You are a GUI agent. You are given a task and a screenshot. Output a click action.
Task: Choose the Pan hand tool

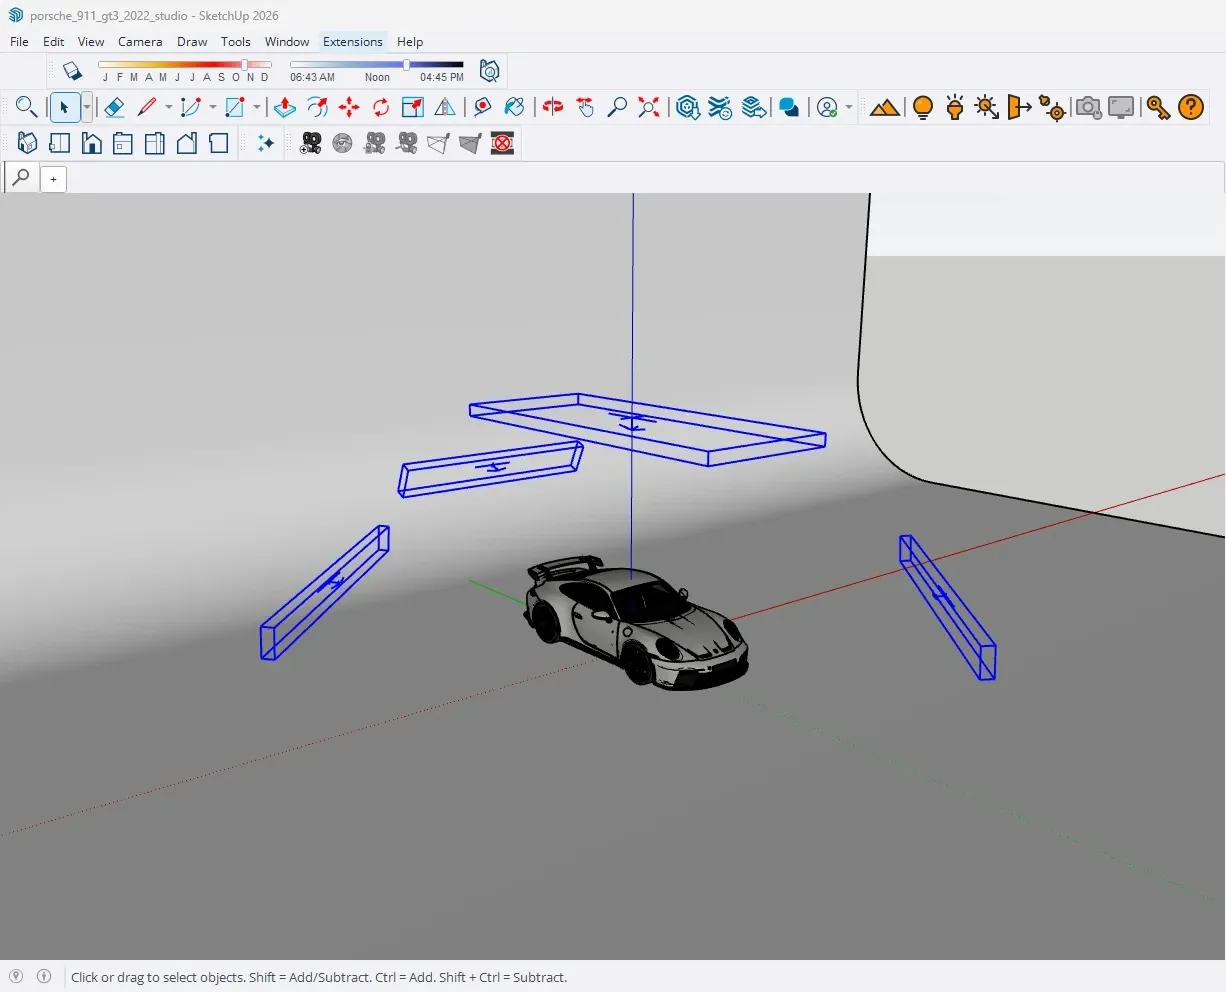tap(585, 107)
